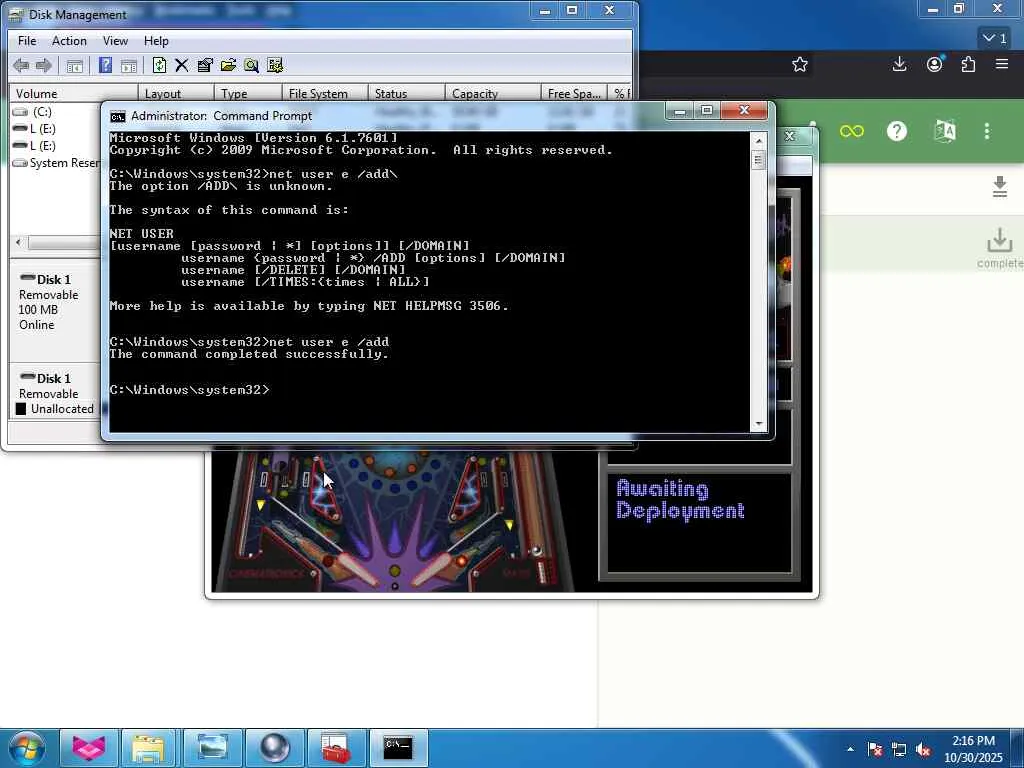Viewport: 1024px width, 768px height.
Task: Click the Command Prompt taskbar button
Action: pyautogui.click(x=398, y=748)
